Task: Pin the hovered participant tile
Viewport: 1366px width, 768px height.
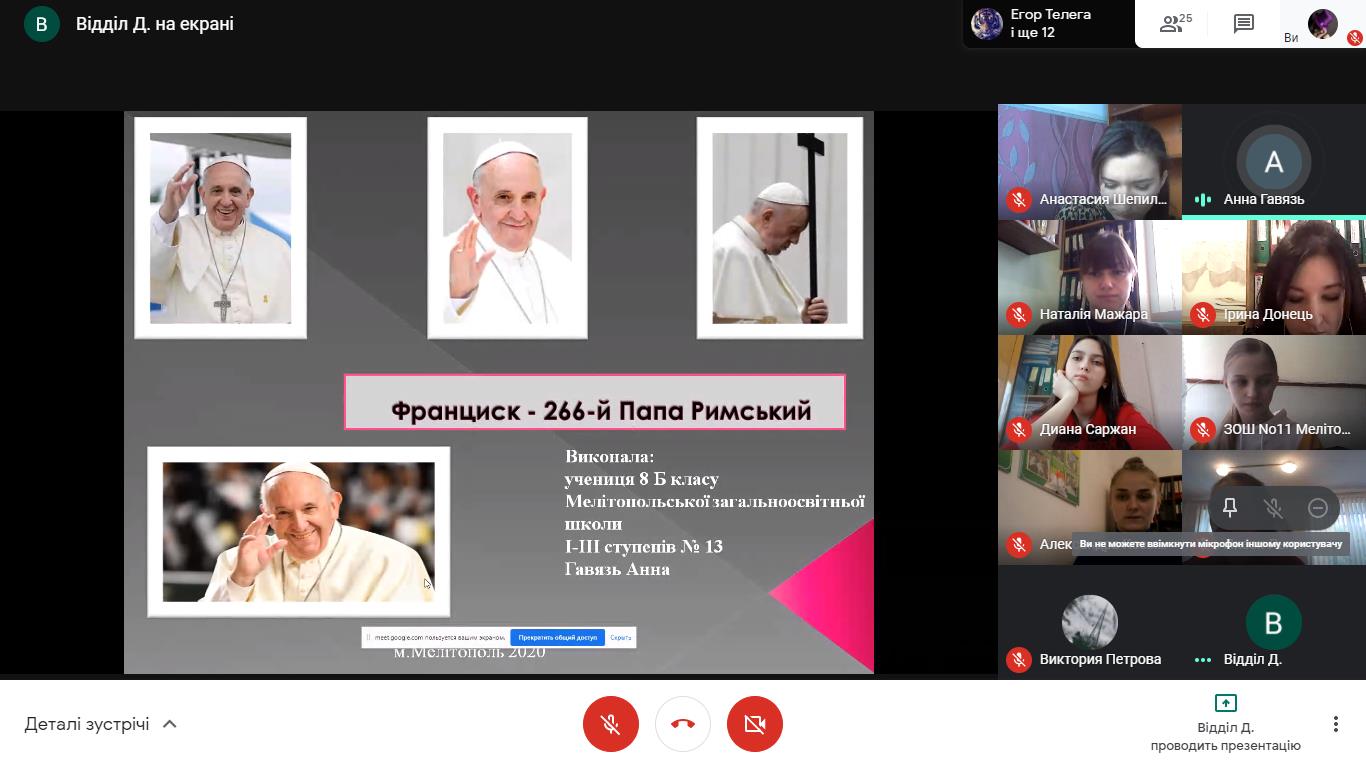Action: 1230,508
